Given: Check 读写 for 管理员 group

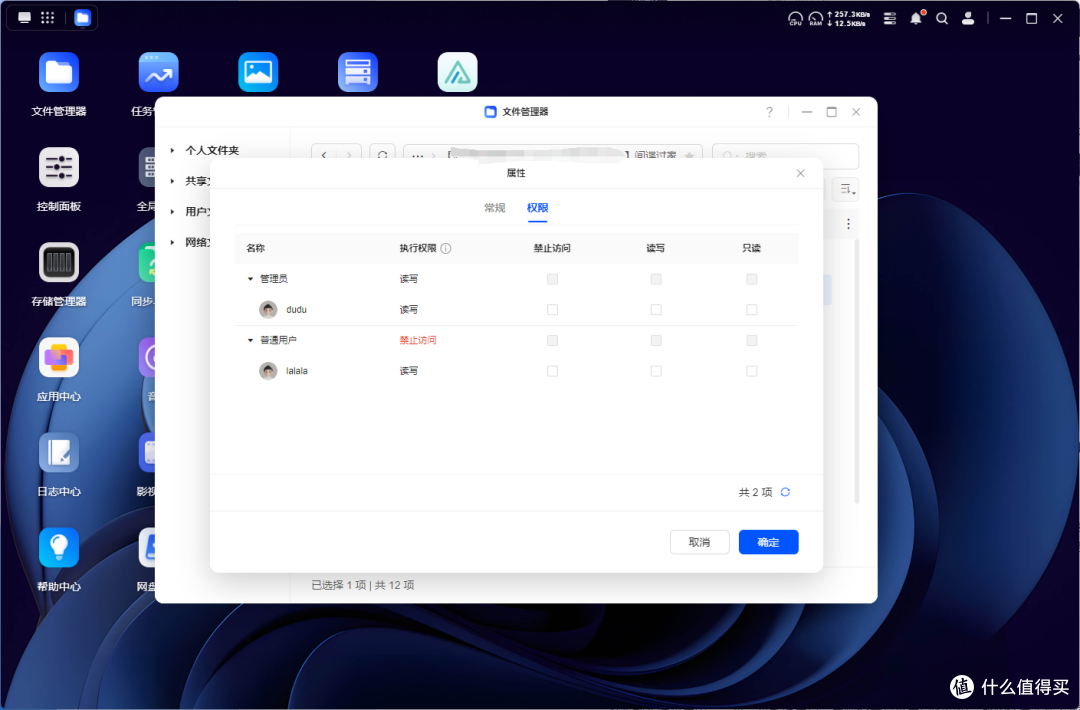Looking at the screenshot, I should (x=656, y=279).
